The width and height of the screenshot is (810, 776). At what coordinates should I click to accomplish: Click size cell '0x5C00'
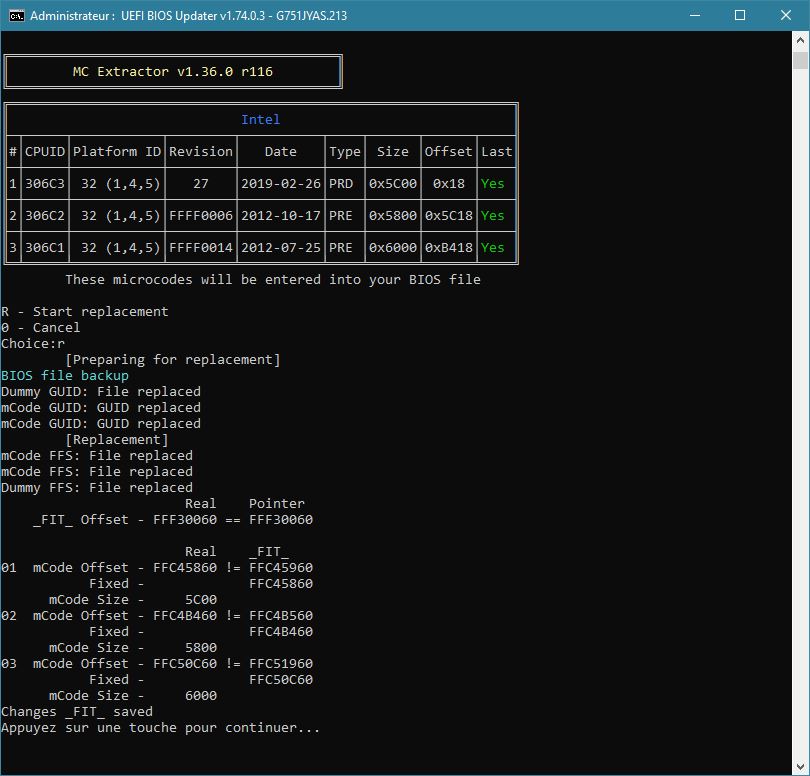(x=393, y=183)
